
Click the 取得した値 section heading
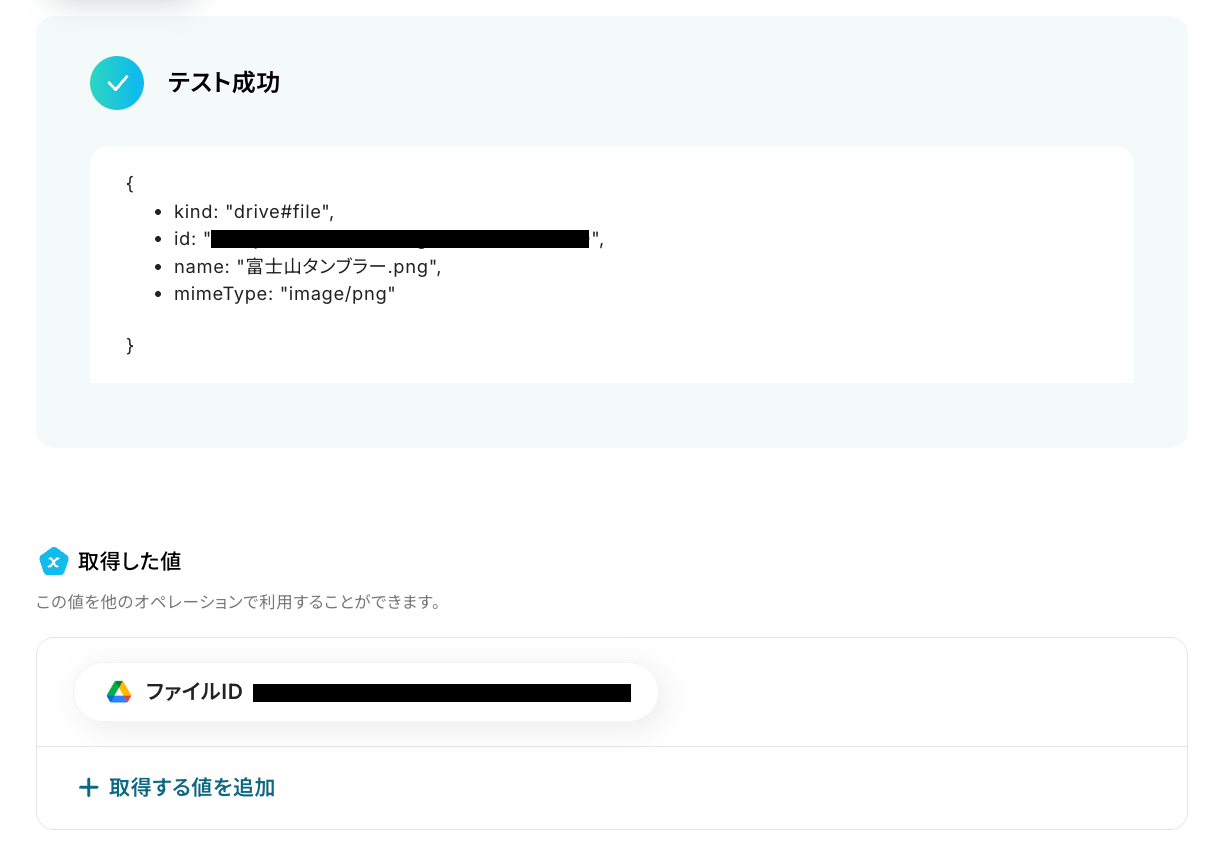click(x=130, y=562)
